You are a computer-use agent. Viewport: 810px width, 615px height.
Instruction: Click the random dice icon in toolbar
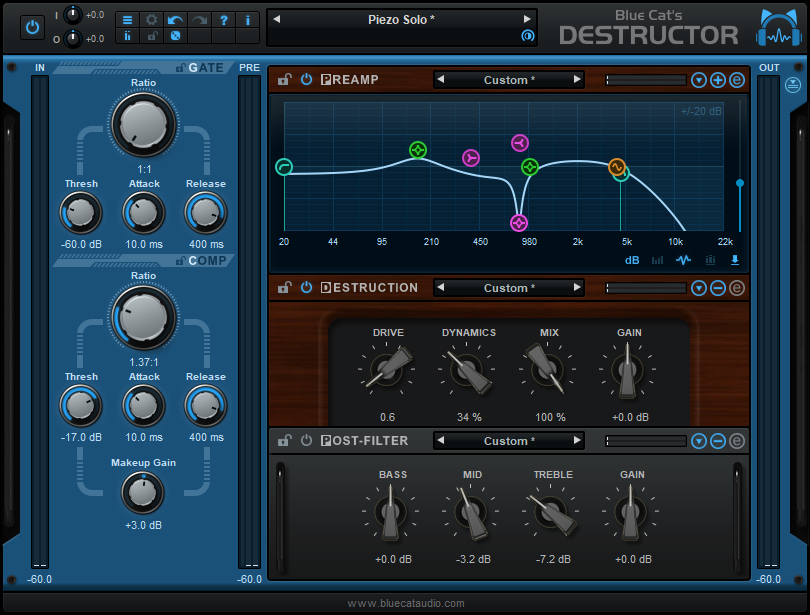(175, 36)
